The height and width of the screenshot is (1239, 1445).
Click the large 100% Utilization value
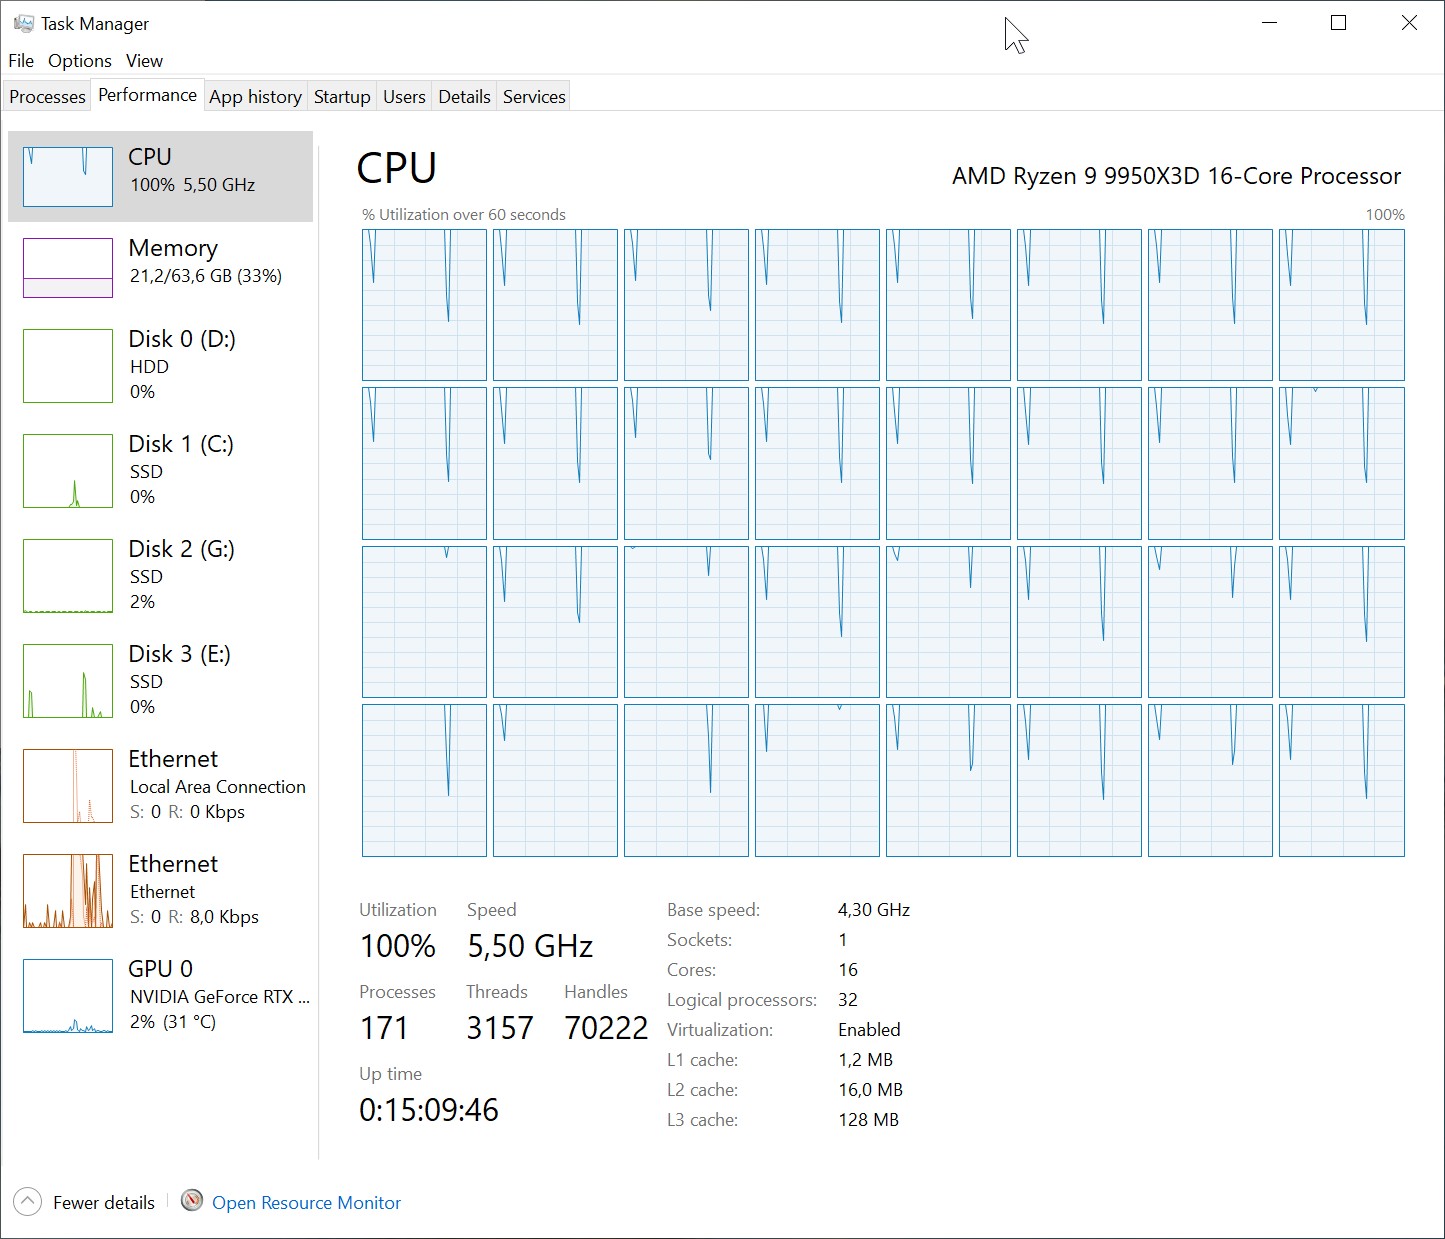[398, 946]
